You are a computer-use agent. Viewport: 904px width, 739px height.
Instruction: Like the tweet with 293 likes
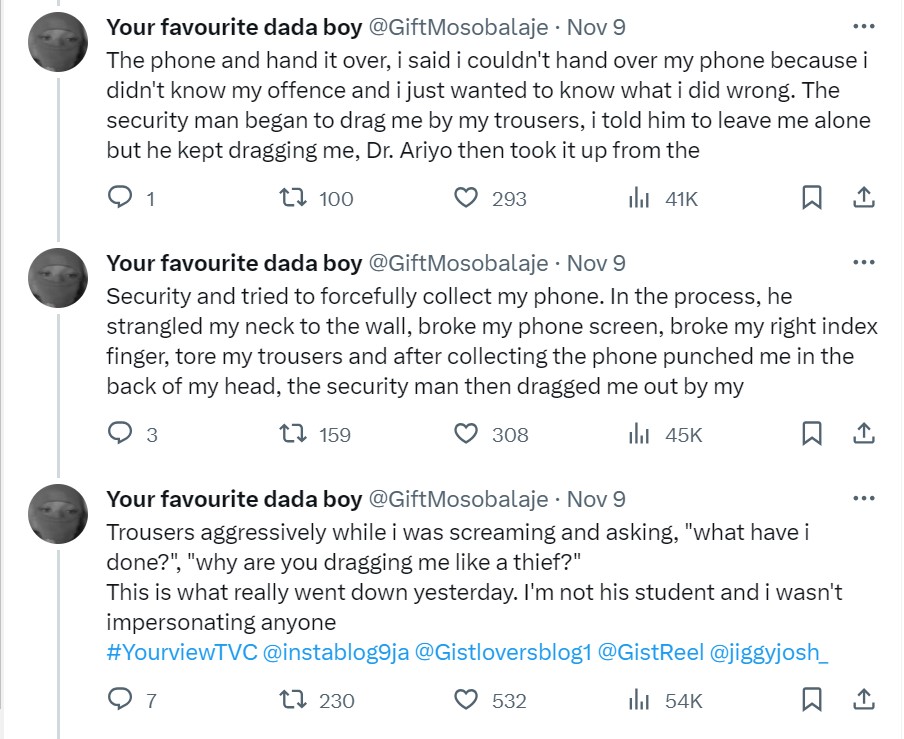(466, 198)
